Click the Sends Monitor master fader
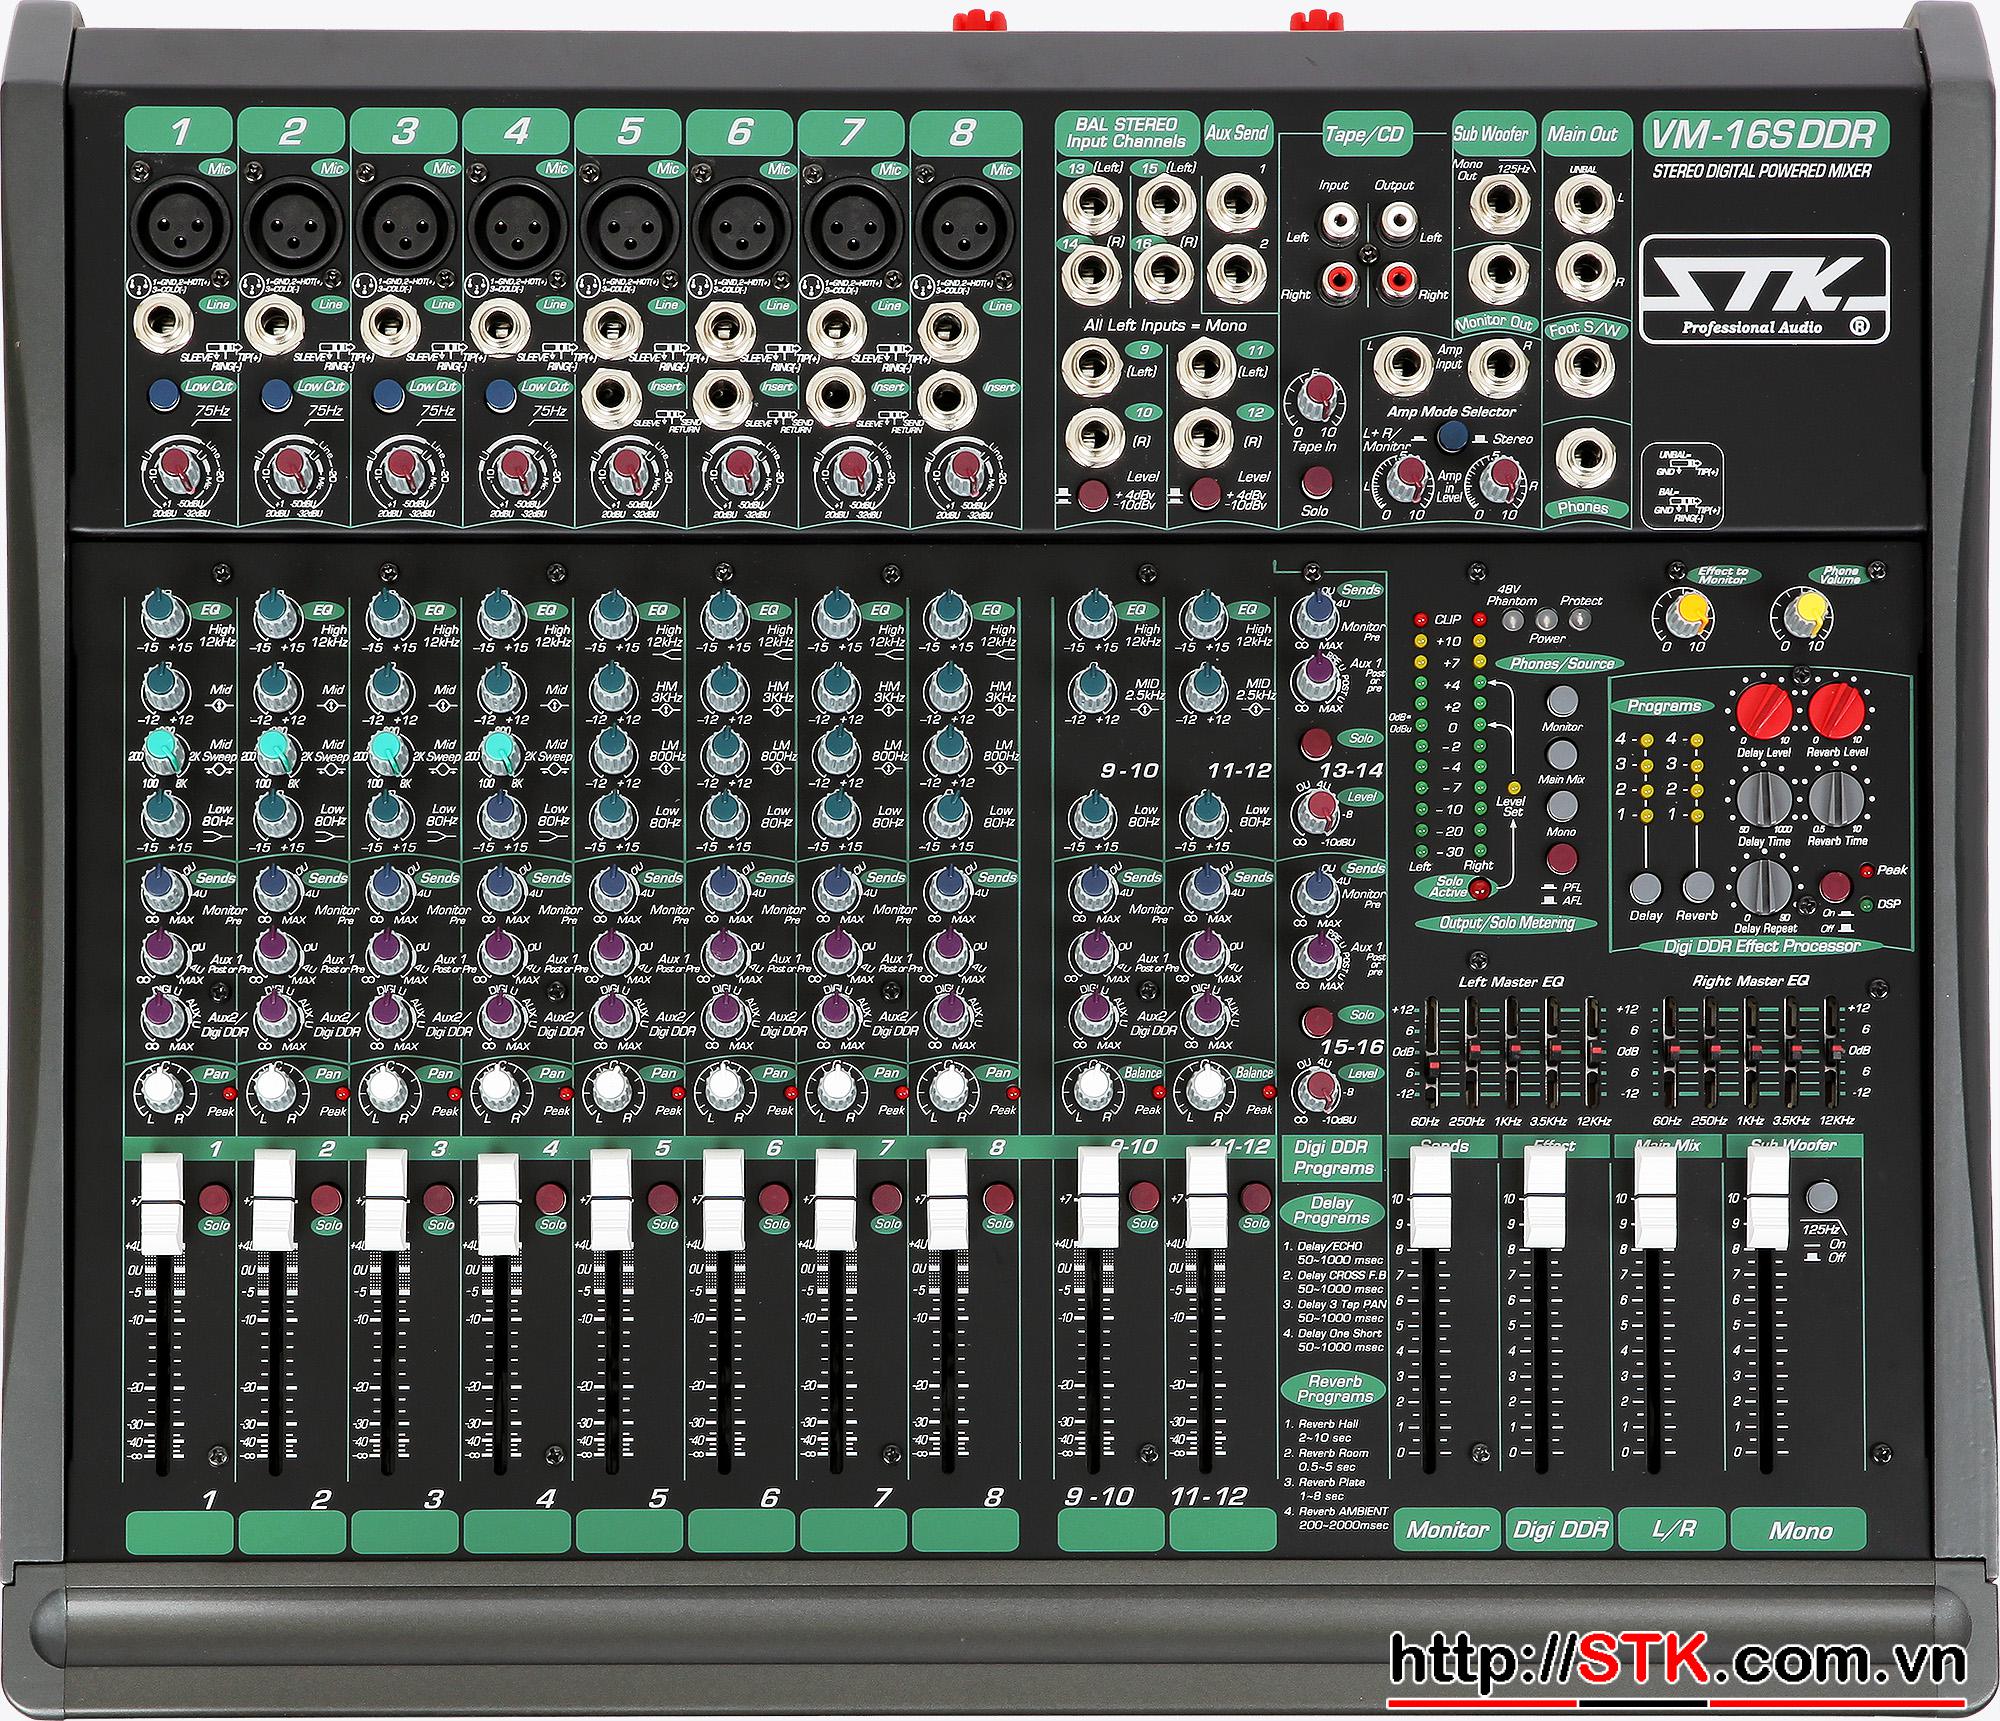 (1429, 1198)
